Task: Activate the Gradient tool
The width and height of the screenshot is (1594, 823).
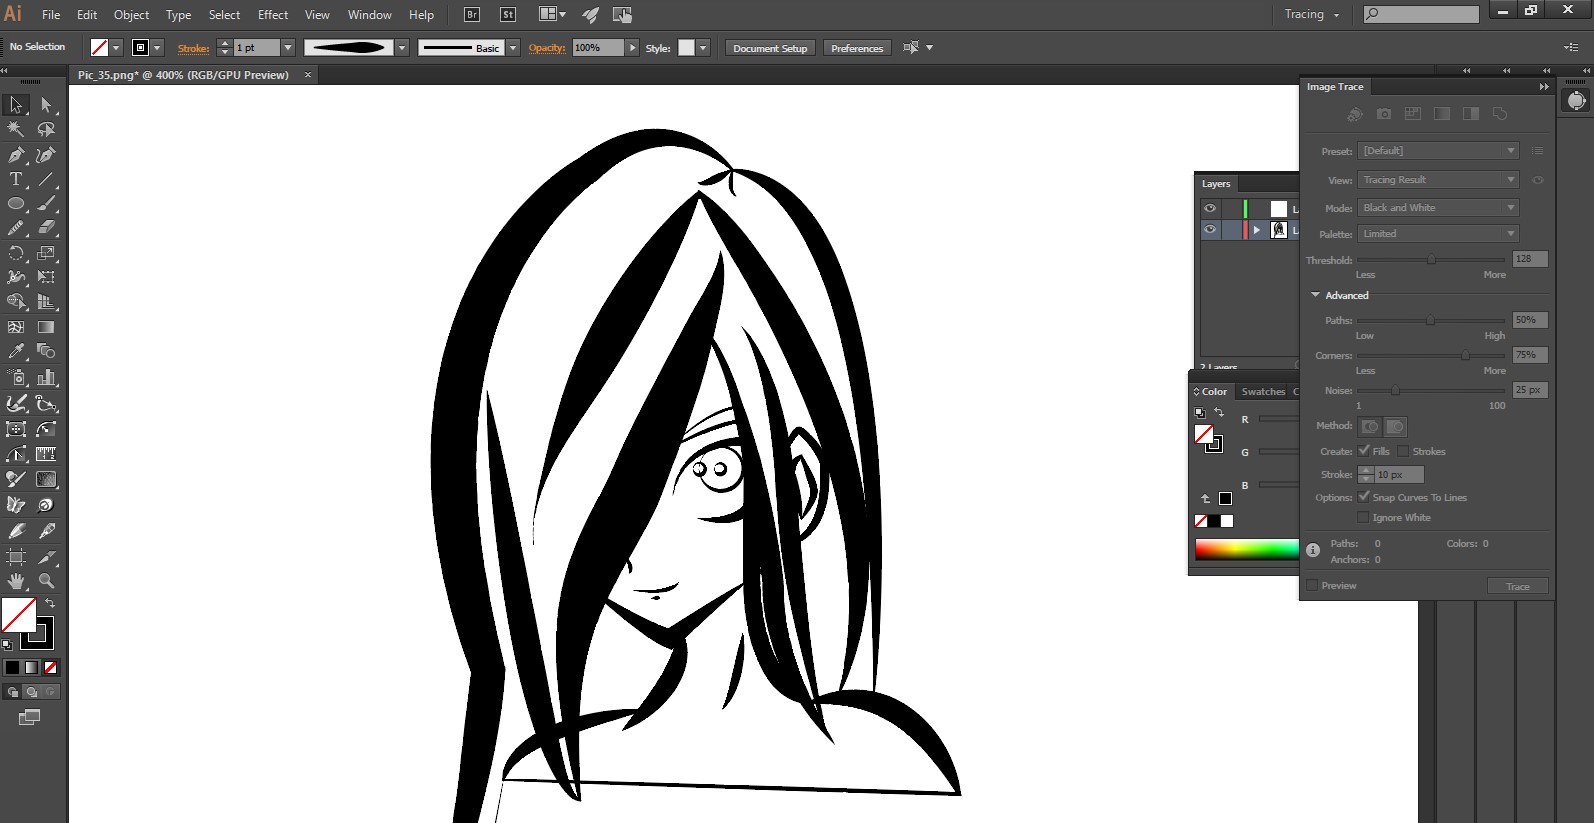Action: (x=46, y=327)
